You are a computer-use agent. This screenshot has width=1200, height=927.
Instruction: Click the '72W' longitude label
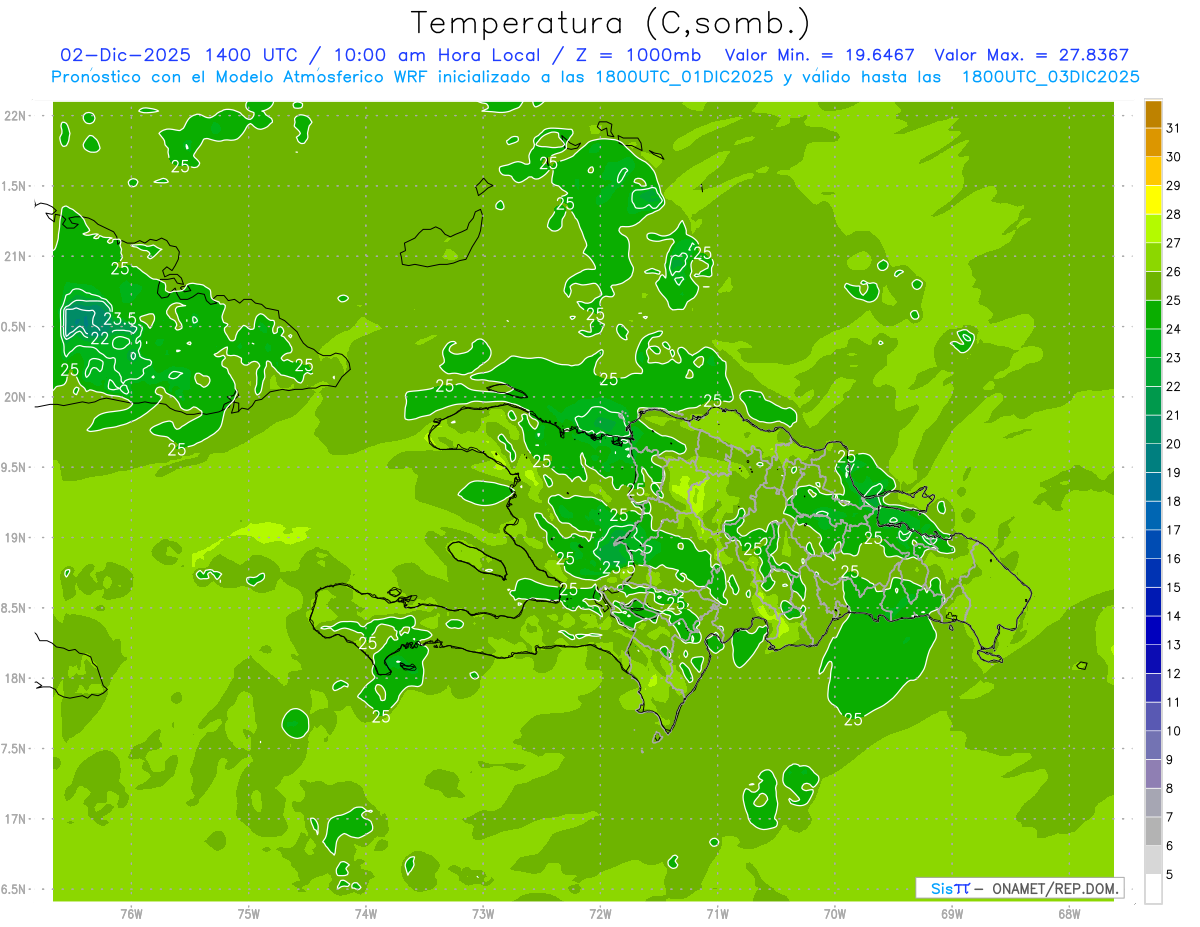click(600, 914)
